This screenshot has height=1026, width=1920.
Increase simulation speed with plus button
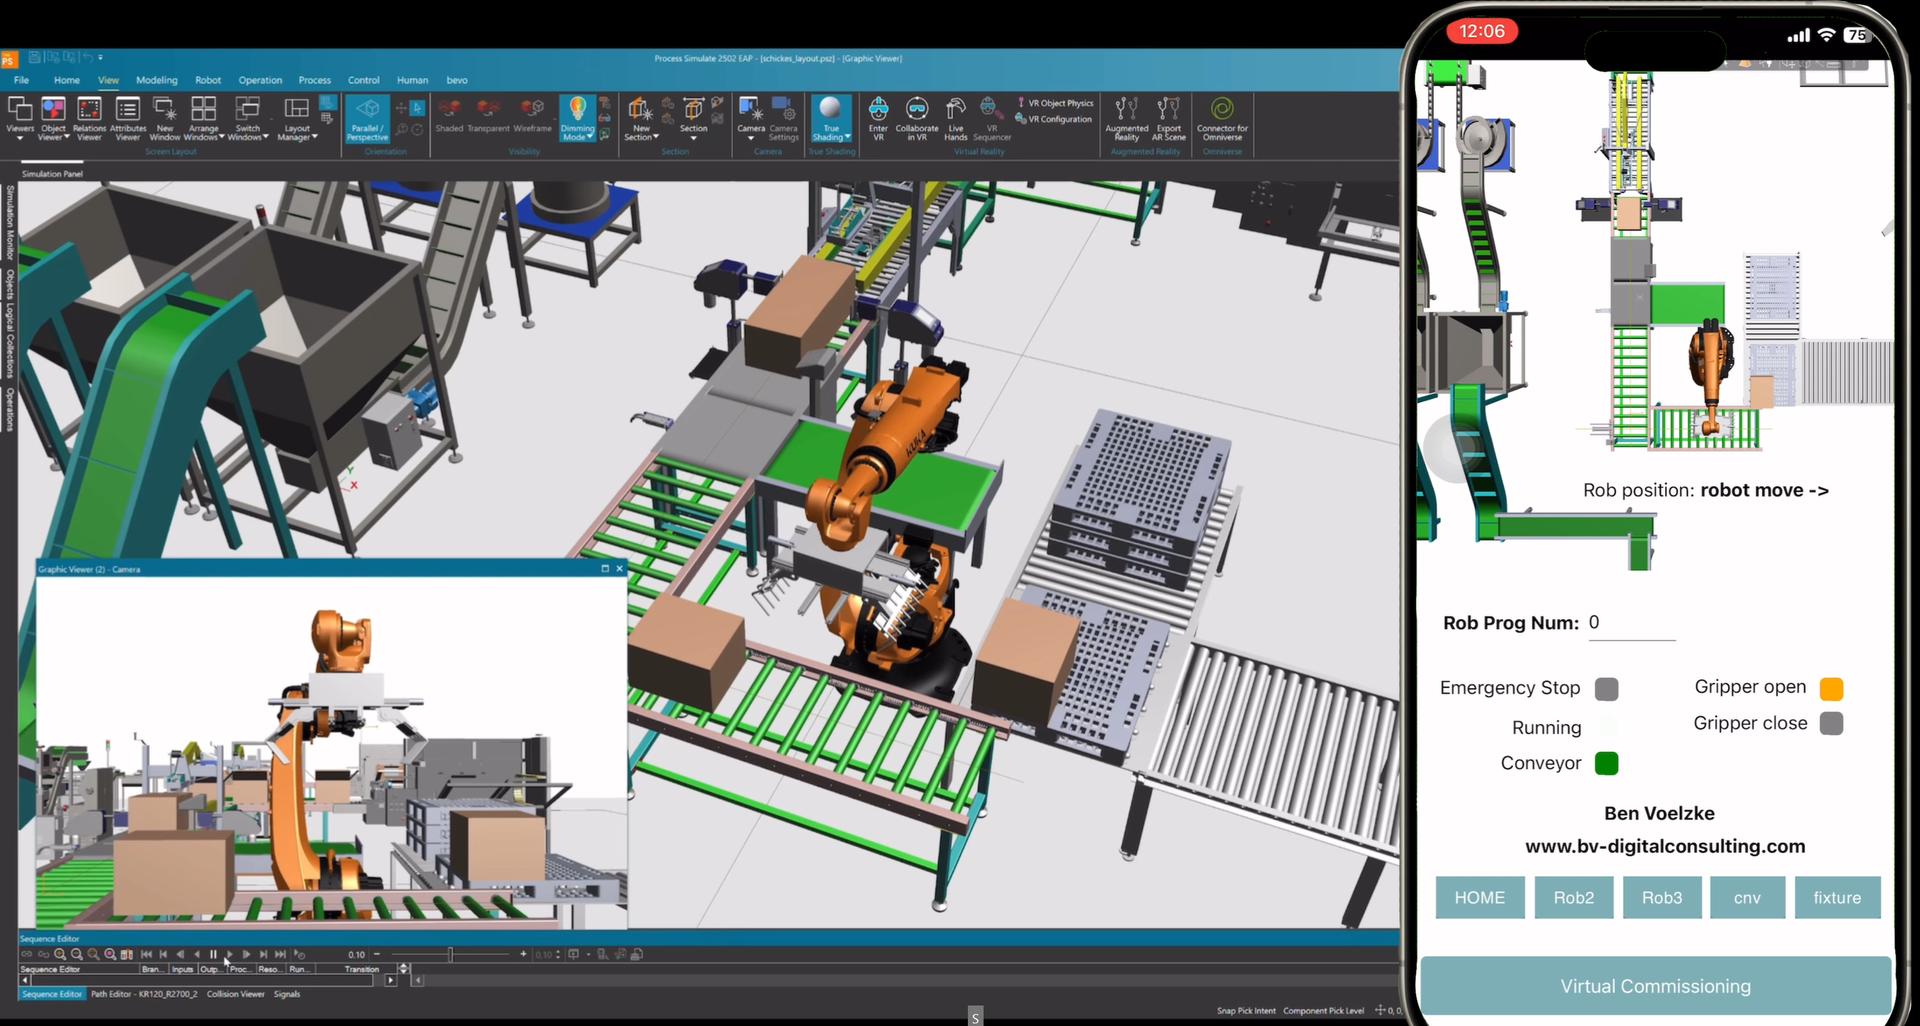coord(523,954)
